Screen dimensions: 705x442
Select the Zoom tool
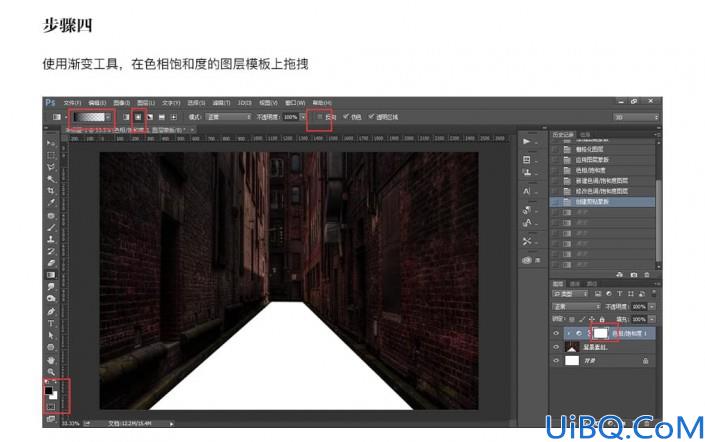tap(51, 372)
